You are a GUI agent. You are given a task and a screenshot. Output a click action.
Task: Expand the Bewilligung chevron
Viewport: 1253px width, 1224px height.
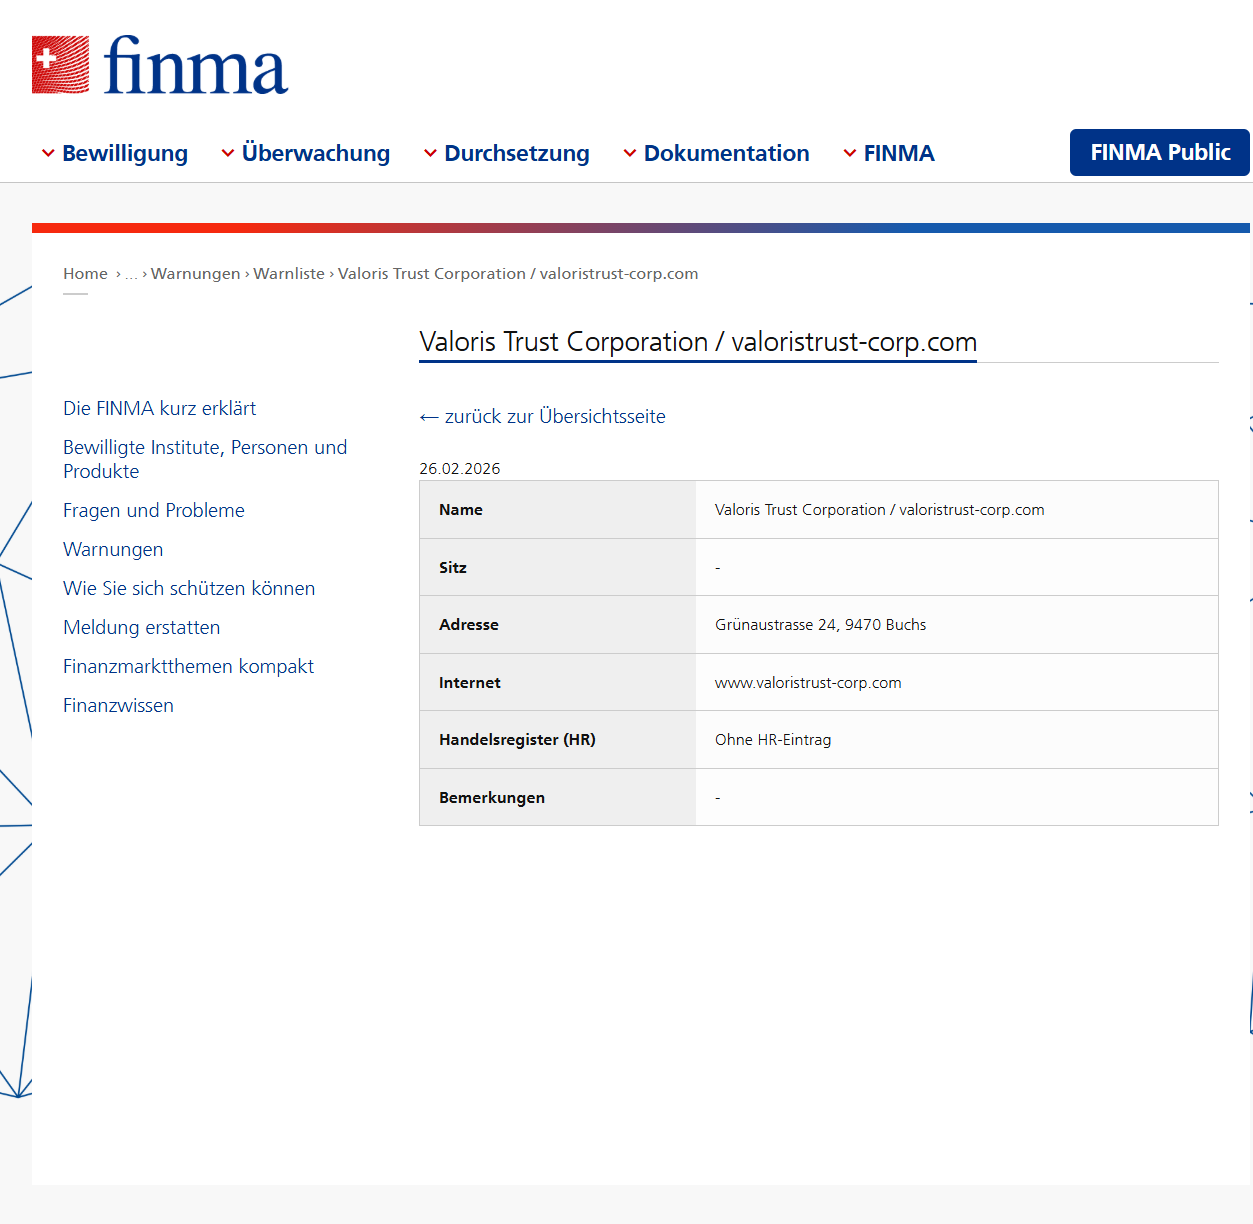coord(48,153)
